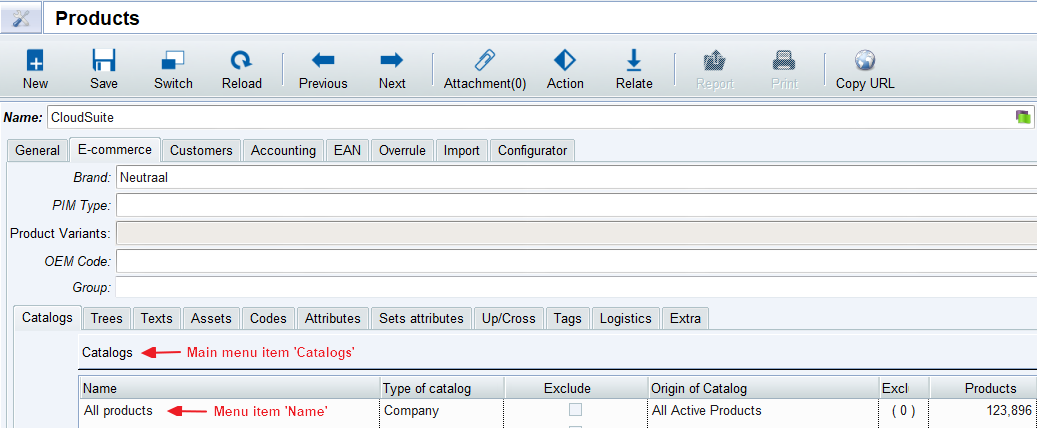1037x428 pixels.
Task: Toggle Exclude checkbox for All products
Action: [x=576, y=410]
